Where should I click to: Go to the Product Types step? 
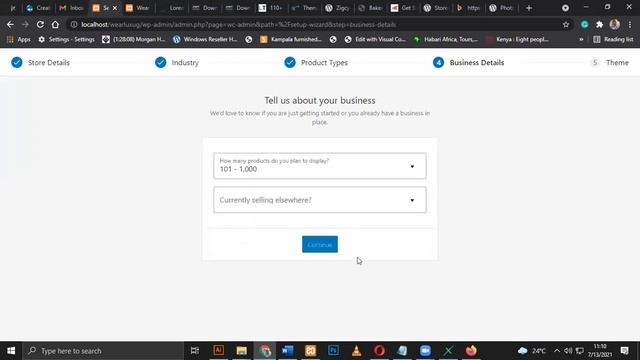point(316,62)
